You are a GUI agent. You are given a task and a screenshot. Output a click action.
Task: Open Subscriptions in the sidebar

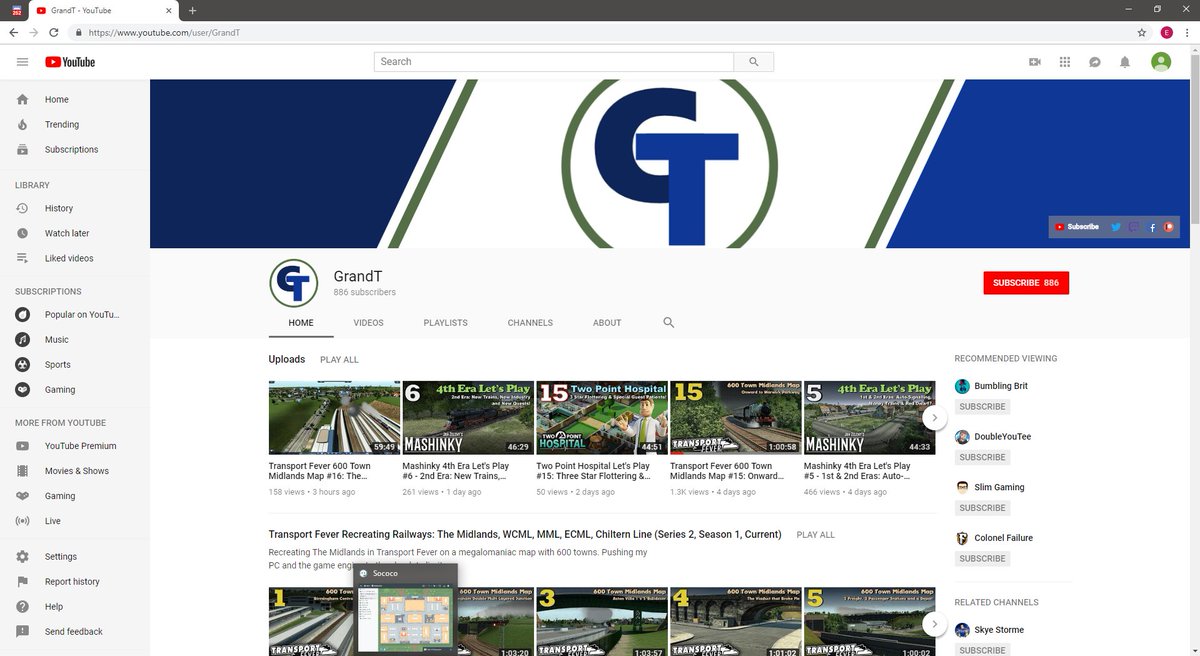click(x=75, y=150)
